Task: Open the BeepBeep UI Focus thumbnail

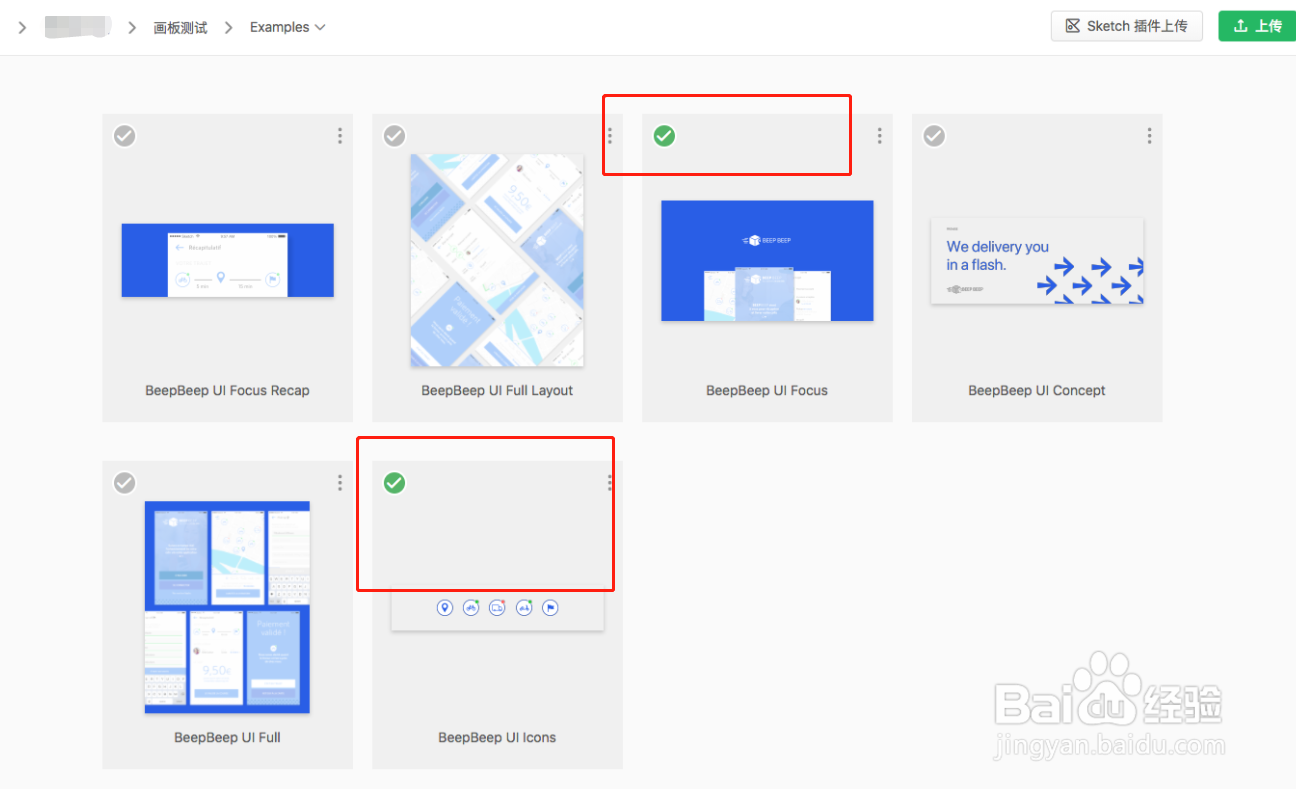Action: pyautogui.click(x=767, y=261)
